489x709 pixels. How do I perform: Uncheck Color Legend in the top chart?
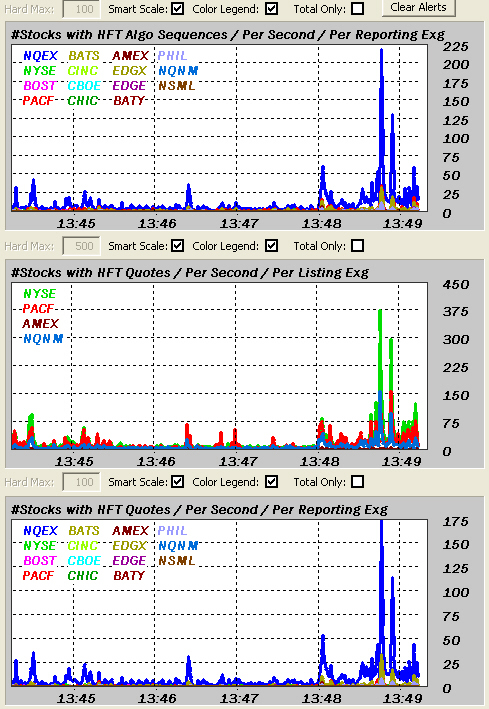(x=271, y=9)
